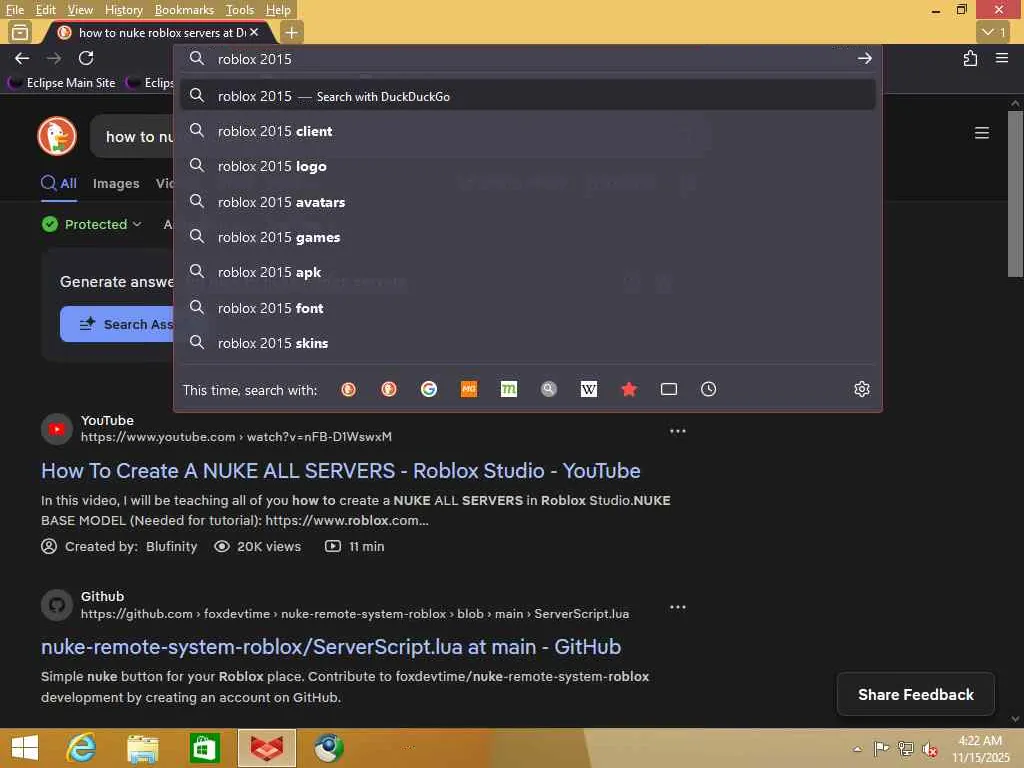Search this time with the orange MG engine
Screen dimensions: 1024x768
pos(469,389)
